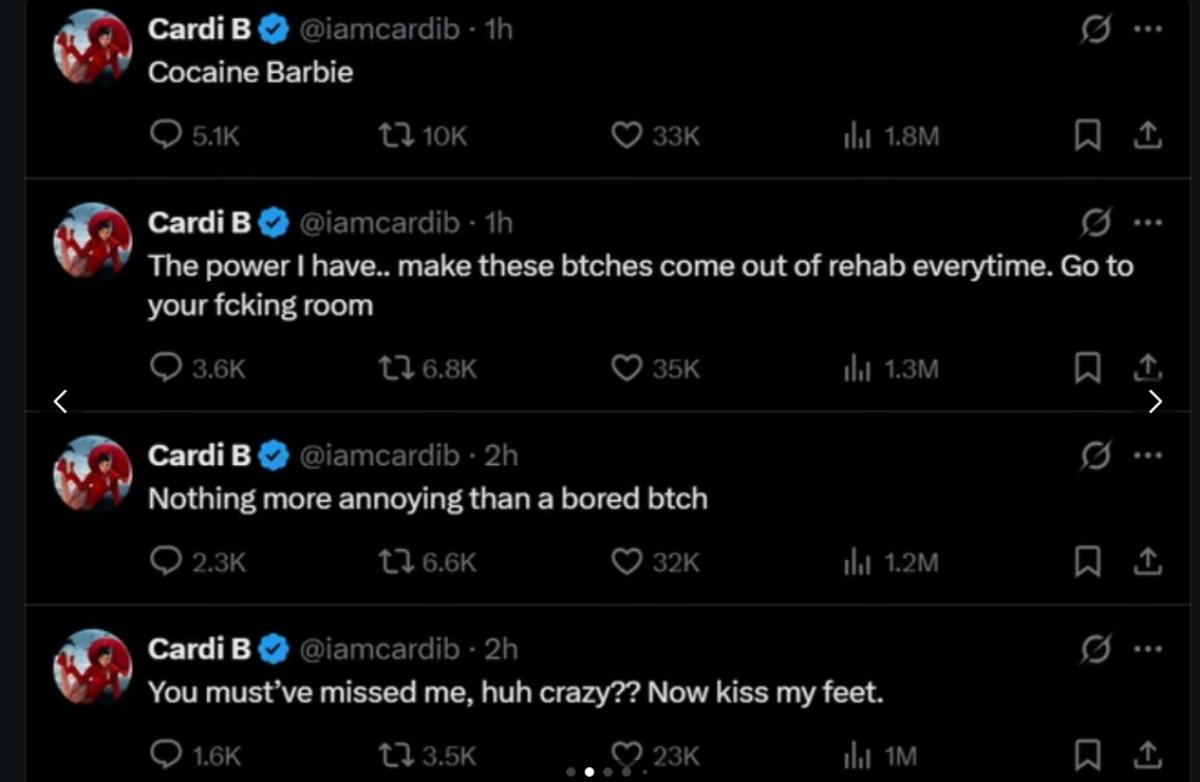Screen dimensions: 1200x782
Task: Open reply for the rehab tweet
Action: pyautogui.click(x=164, y=369)
